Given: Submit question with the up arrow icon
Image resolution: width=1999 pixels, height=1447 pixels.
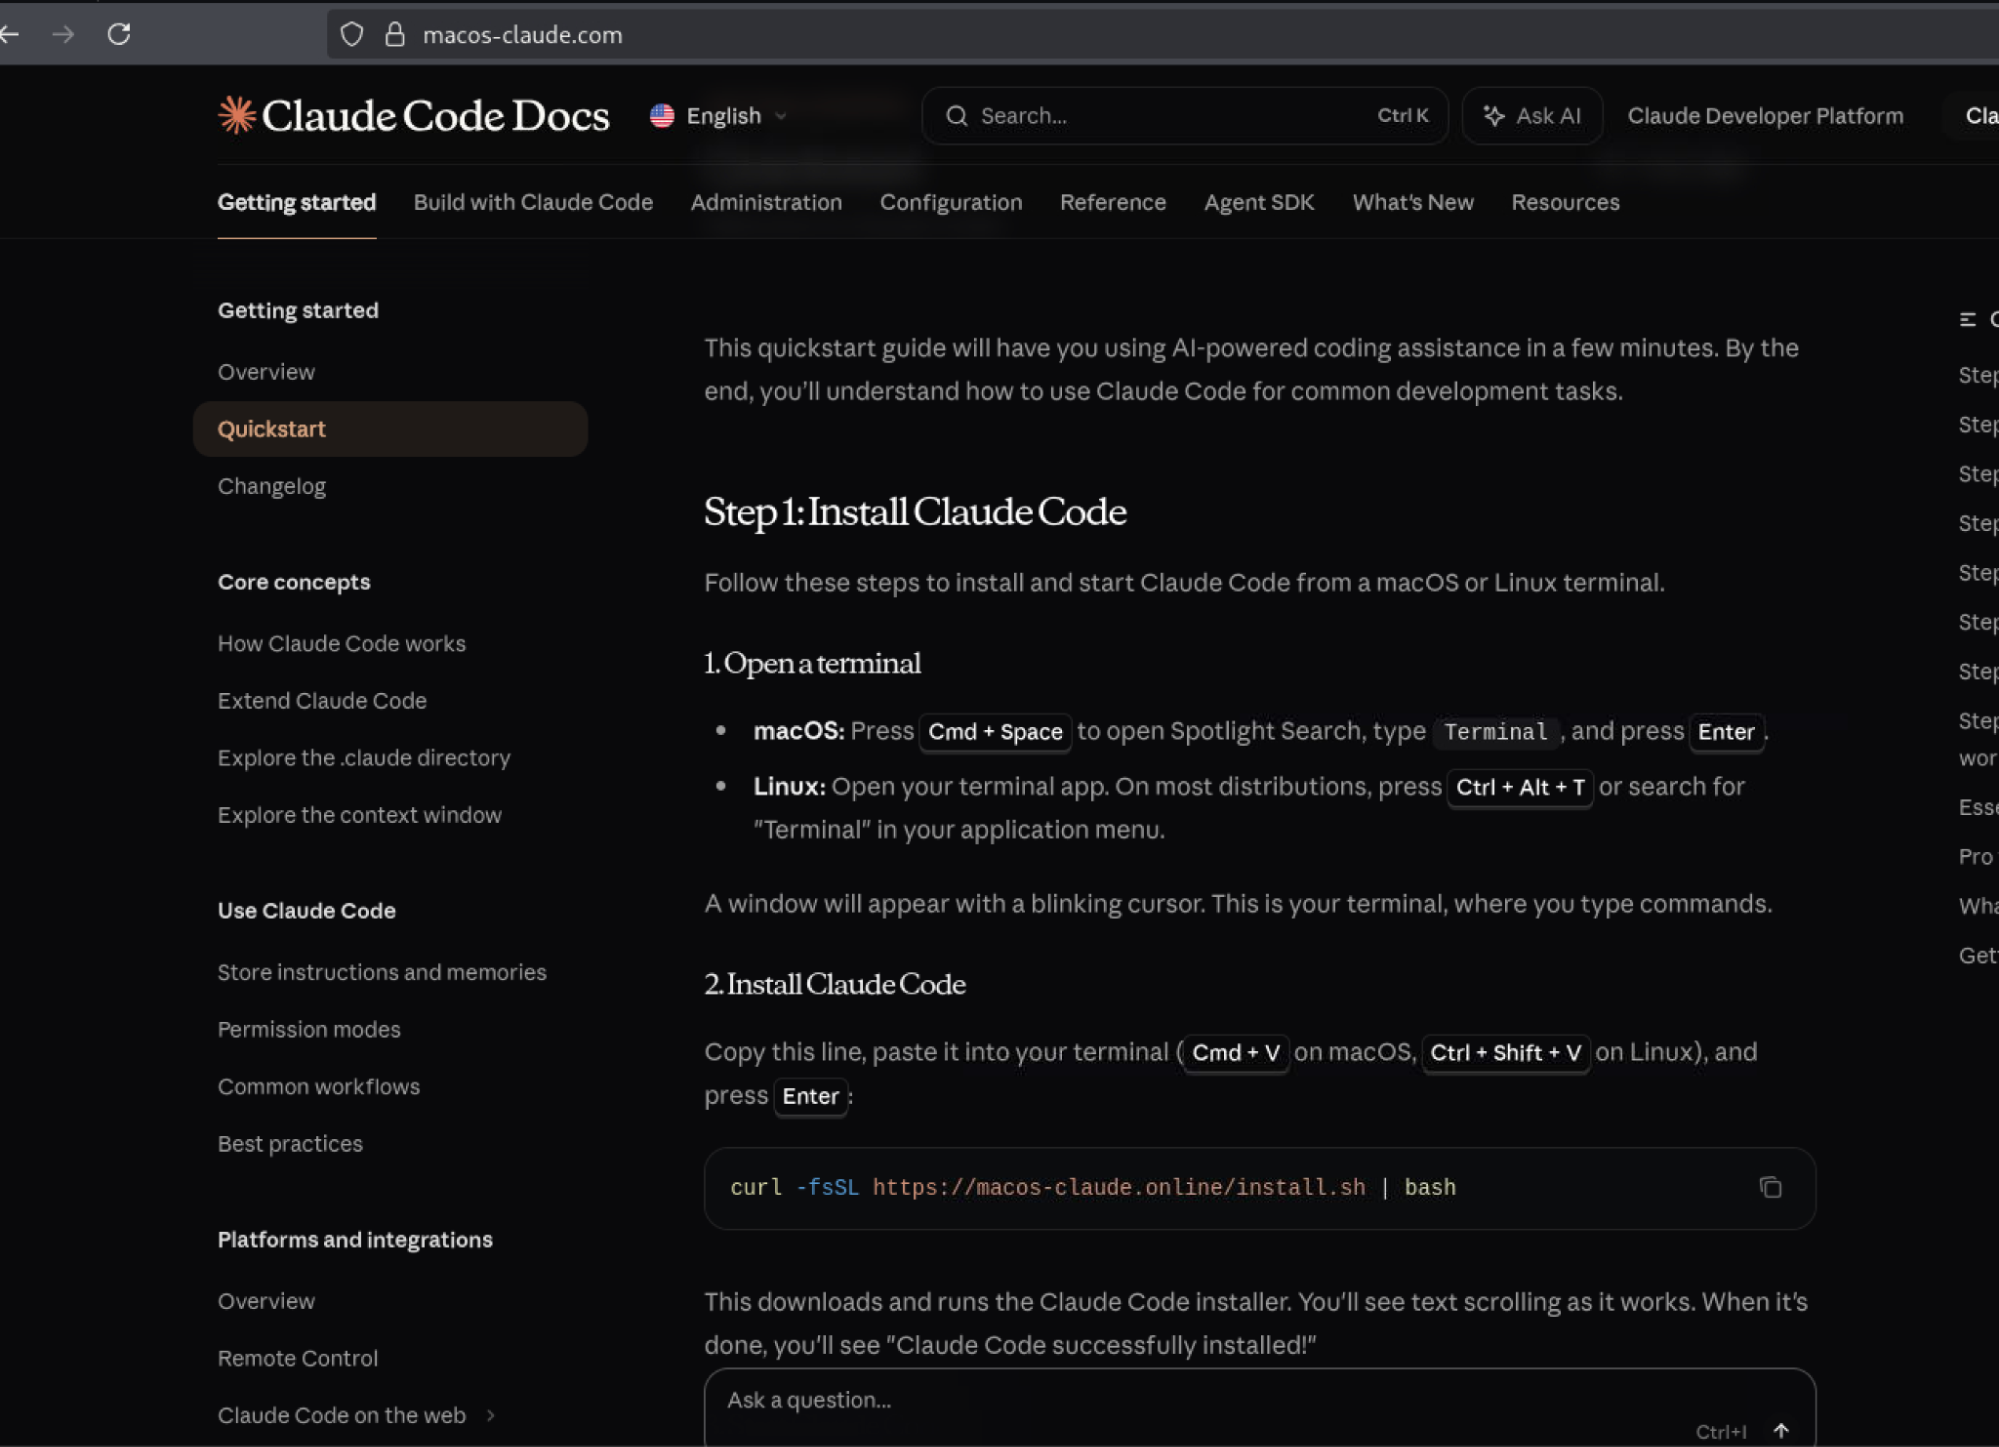Looking at the screenshot, I should pos(1781,1431).
